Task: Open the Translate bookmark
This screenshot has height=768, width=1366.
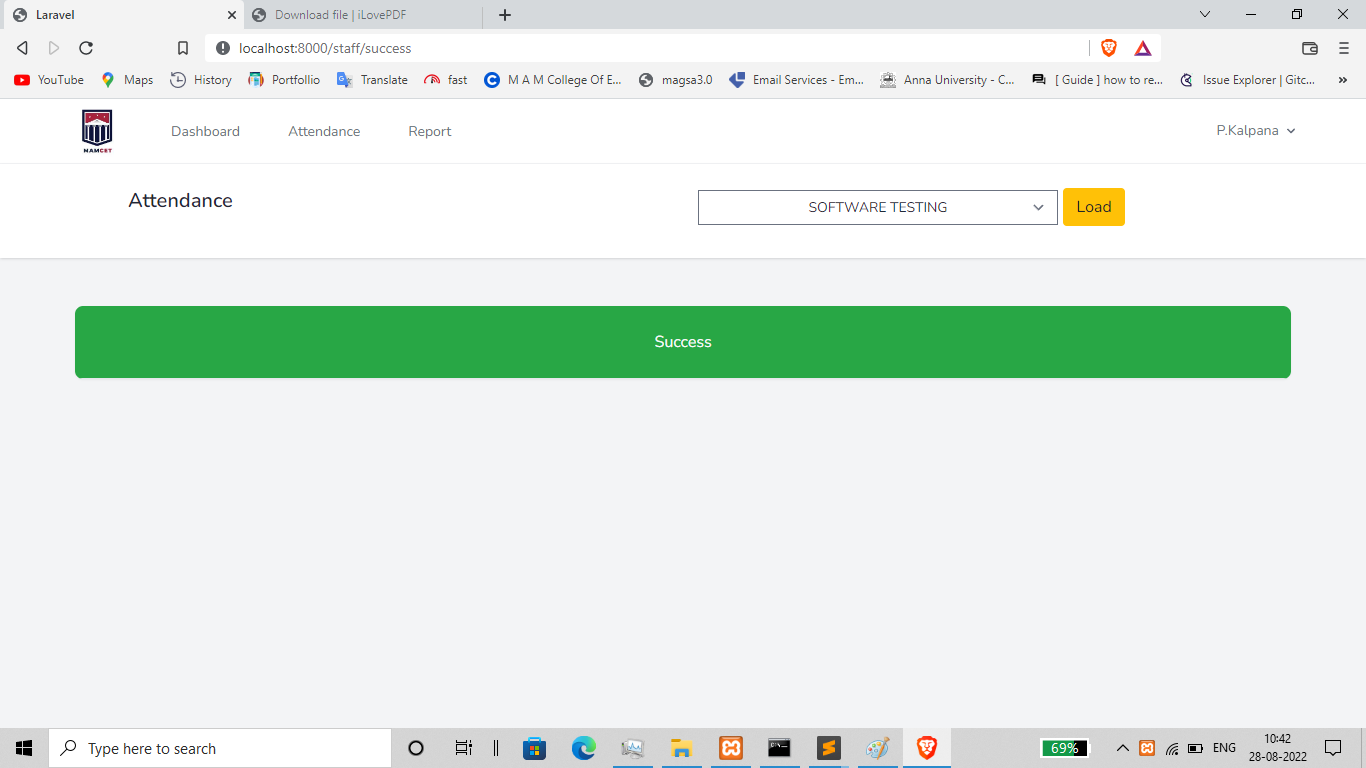Action: tap(371, 80)
